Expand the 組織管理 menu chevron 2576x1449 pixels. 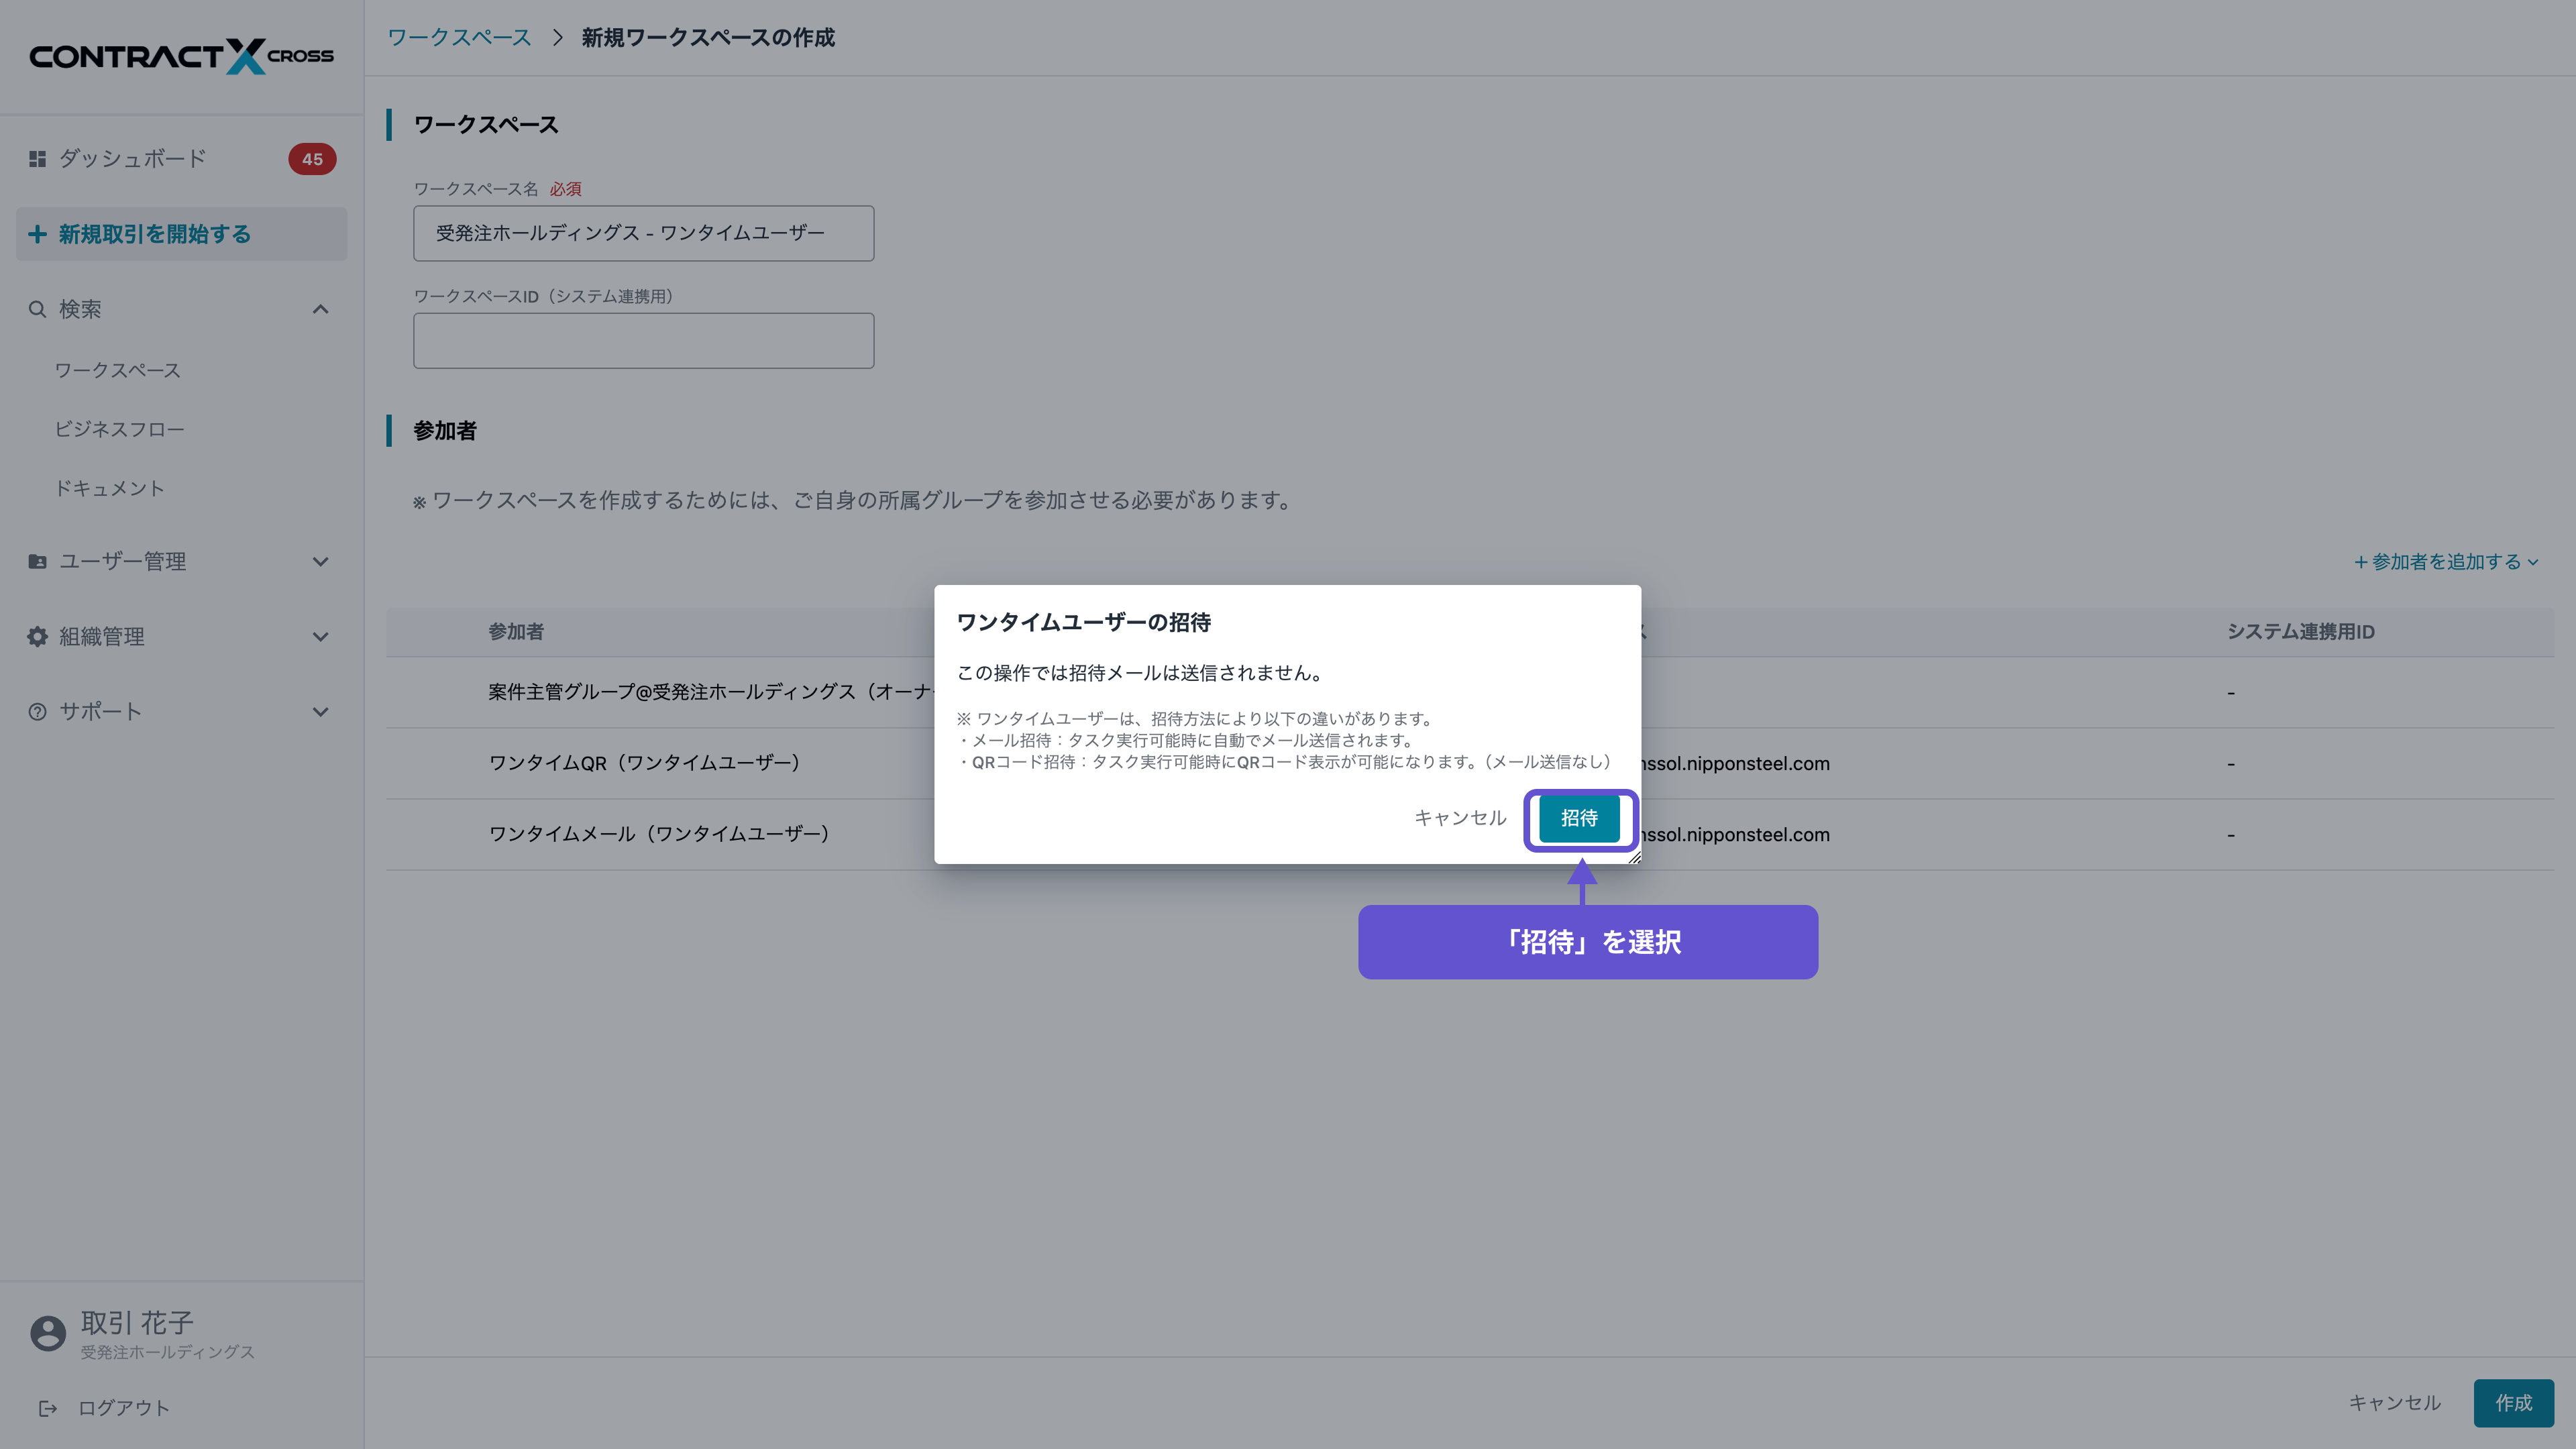[320, 637]
